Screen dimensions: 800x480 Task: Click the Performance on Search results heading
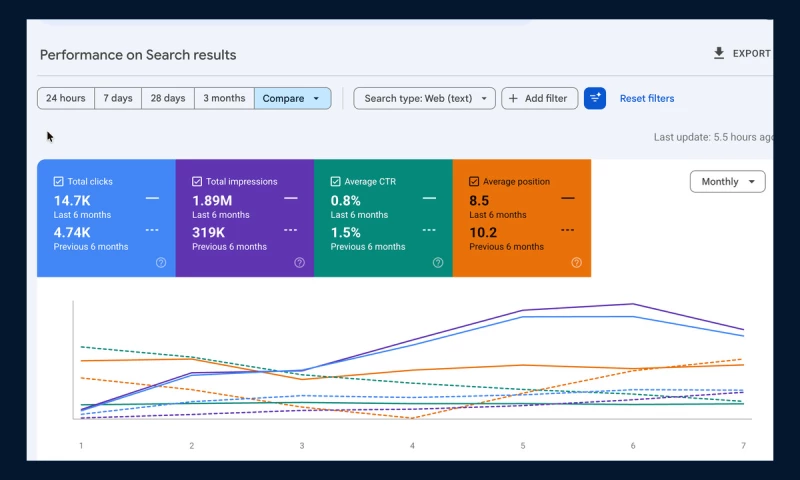click(x=138, y=55)
